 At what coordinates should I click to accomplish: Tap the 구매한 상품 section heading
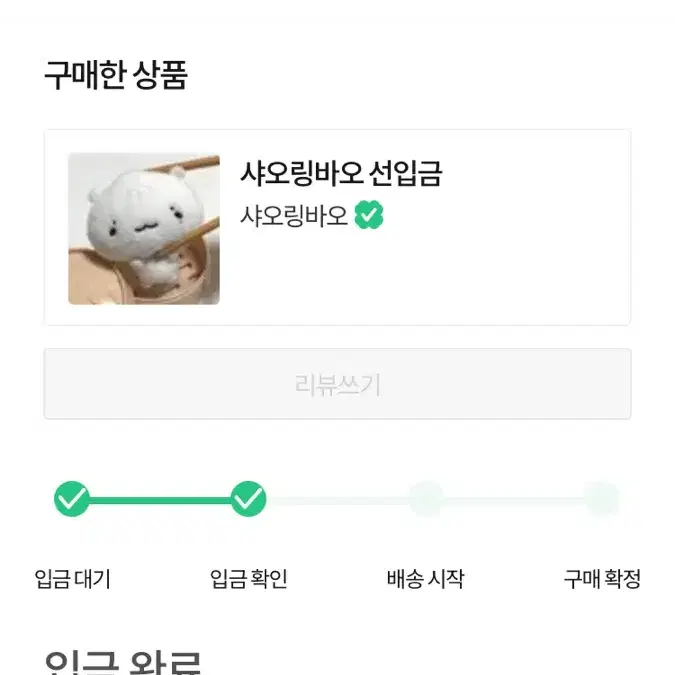pos(116,75)
